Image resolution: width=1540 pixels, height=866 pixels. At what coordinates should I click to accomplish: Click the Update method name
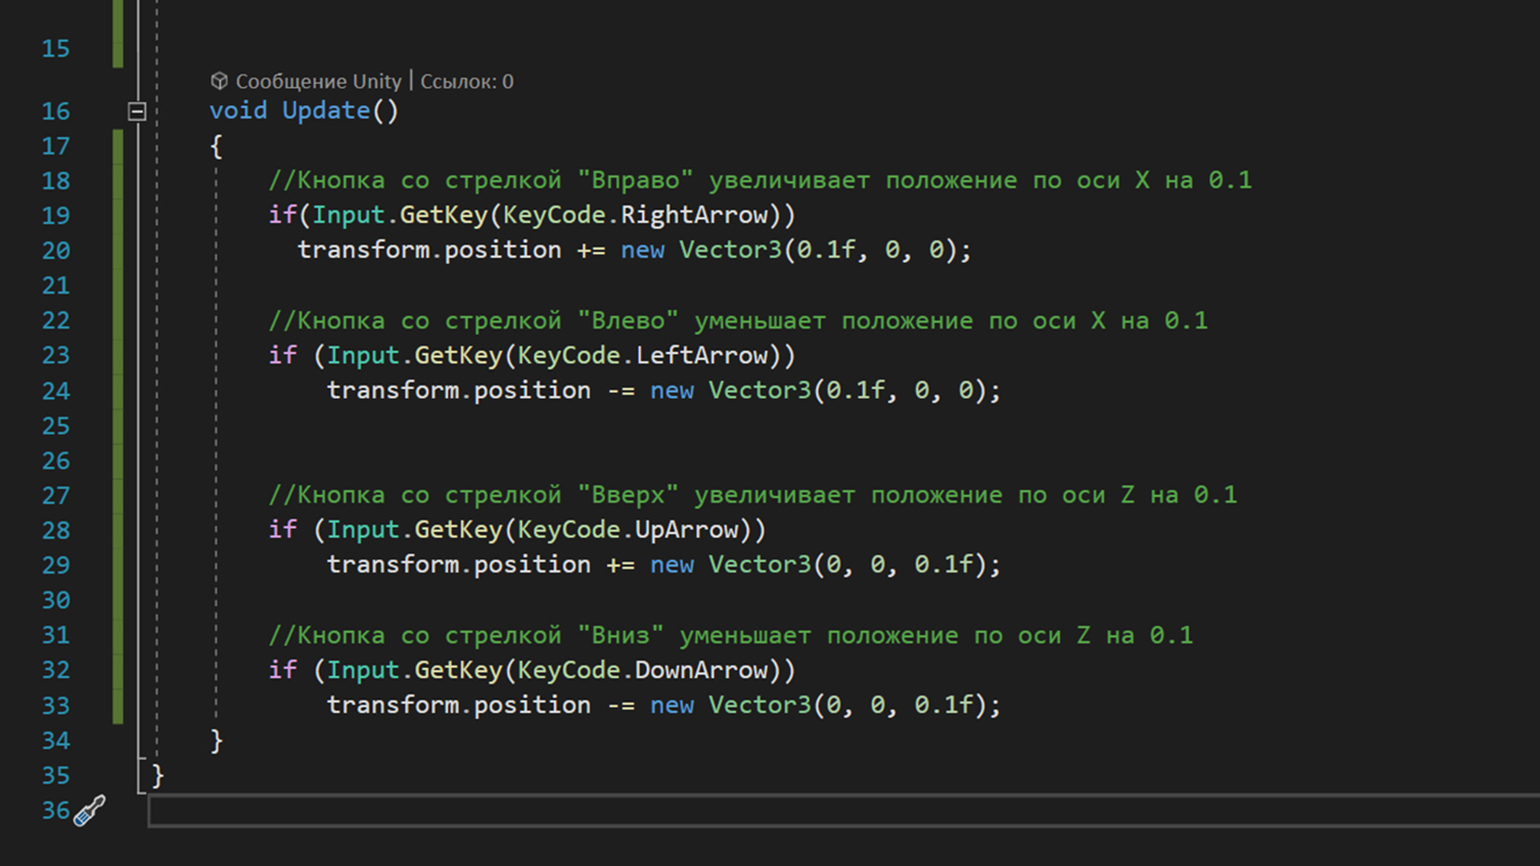point(326,111)
